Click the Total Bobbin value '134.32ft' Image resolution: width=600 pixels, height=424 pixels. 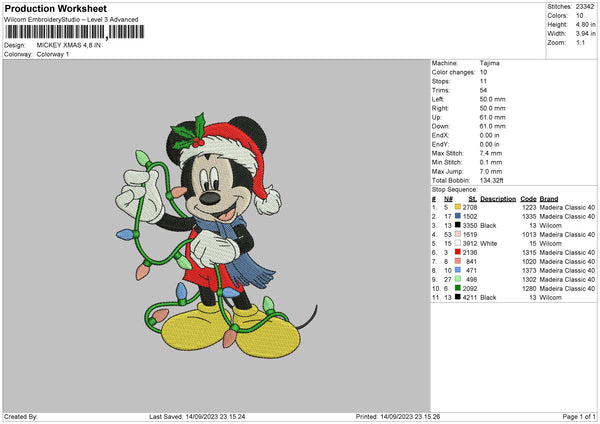(x=491, y=180)
